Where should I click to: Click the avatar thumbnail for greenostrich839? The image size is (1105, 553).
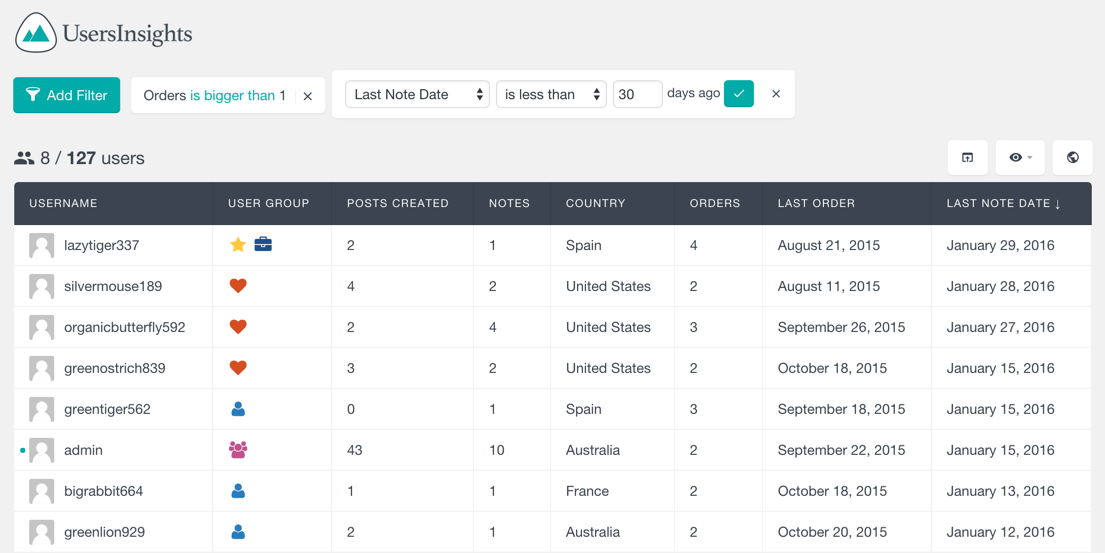coord(42,368)
